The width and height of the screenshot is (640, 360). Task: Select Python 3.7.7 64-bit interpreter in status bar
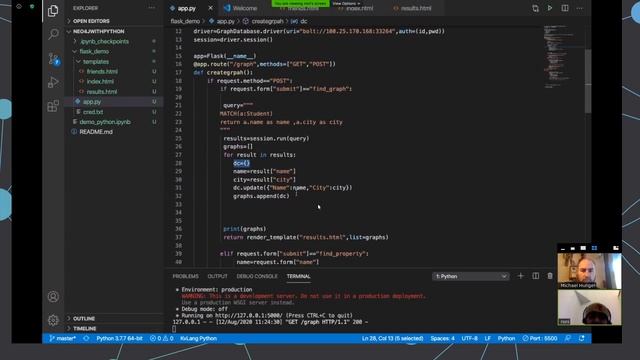click(120, 338)
